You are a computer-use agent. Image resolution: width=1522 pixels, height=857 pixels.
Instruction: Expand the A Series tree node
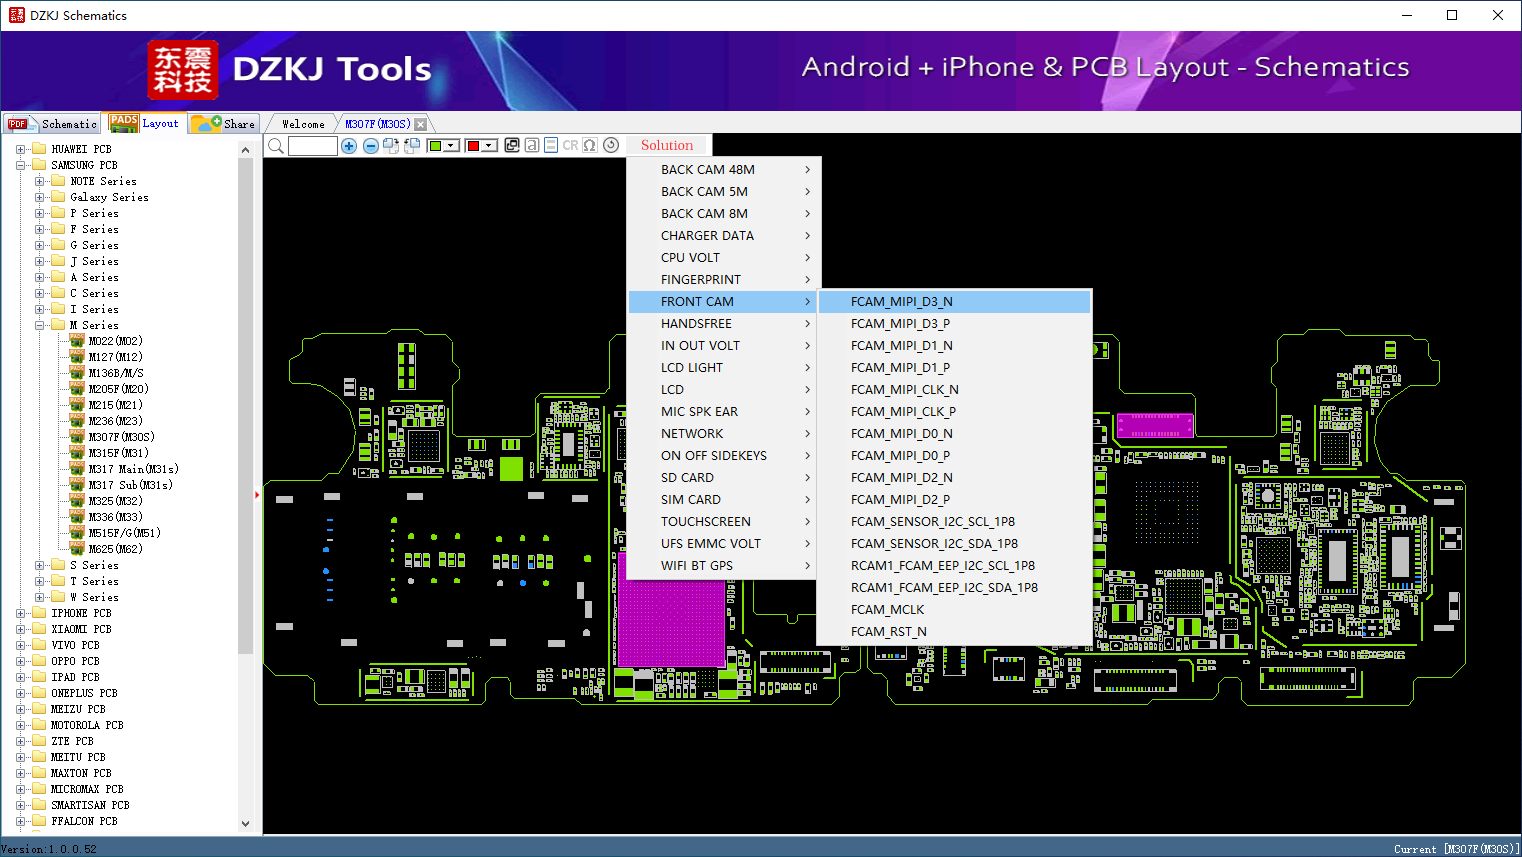pos(39,277)
